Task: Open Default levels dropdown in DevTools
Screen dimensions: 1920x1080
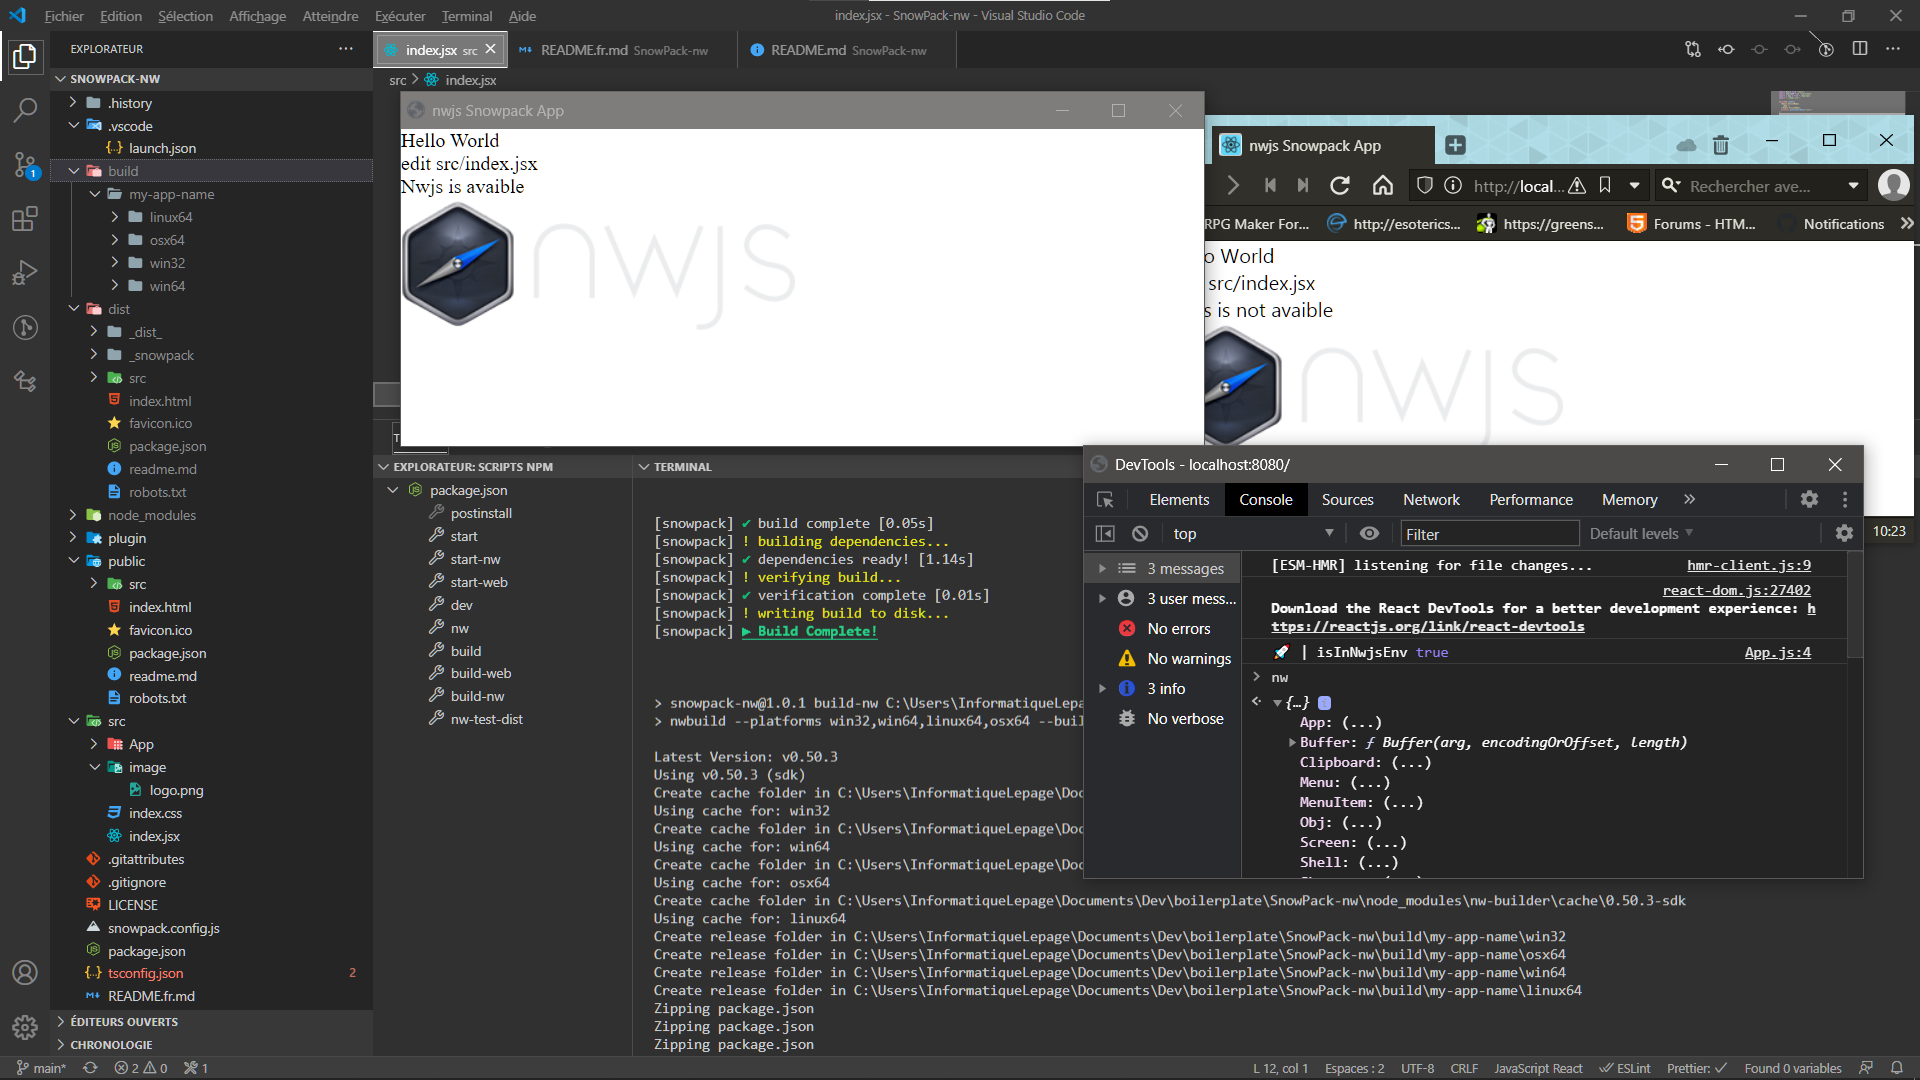Action: point(1641,534)
